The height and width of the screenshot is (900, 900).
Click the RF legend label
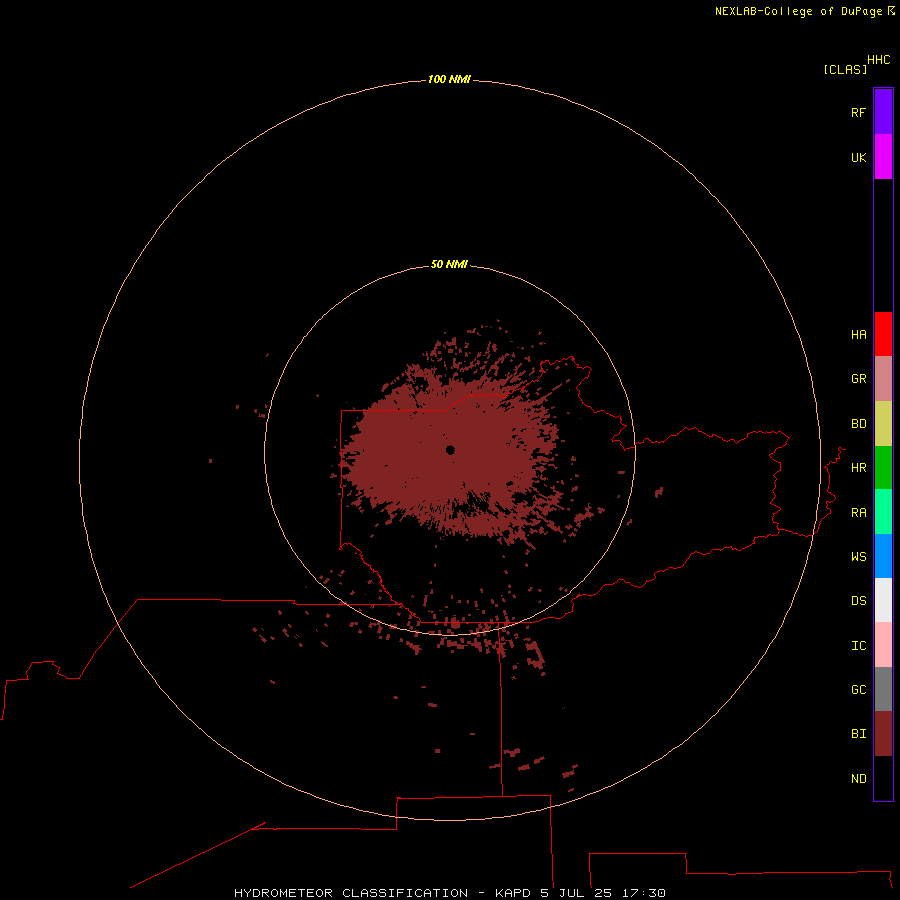[858, 112]
